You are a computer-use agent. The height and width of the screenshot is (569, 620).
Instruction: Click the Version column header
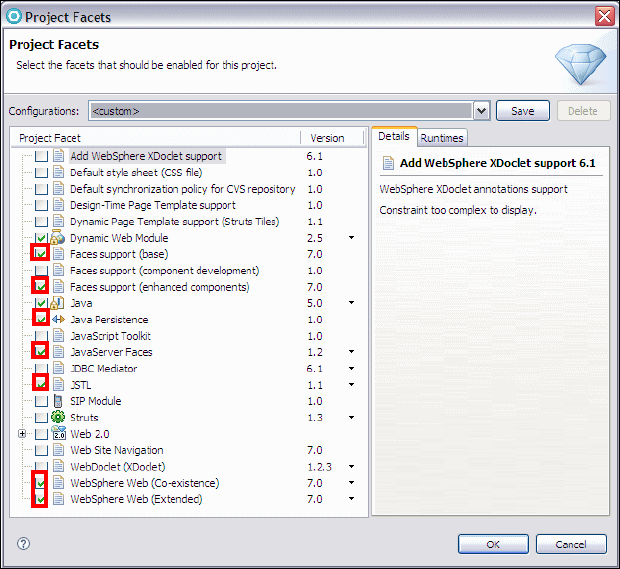click(332, 138)
